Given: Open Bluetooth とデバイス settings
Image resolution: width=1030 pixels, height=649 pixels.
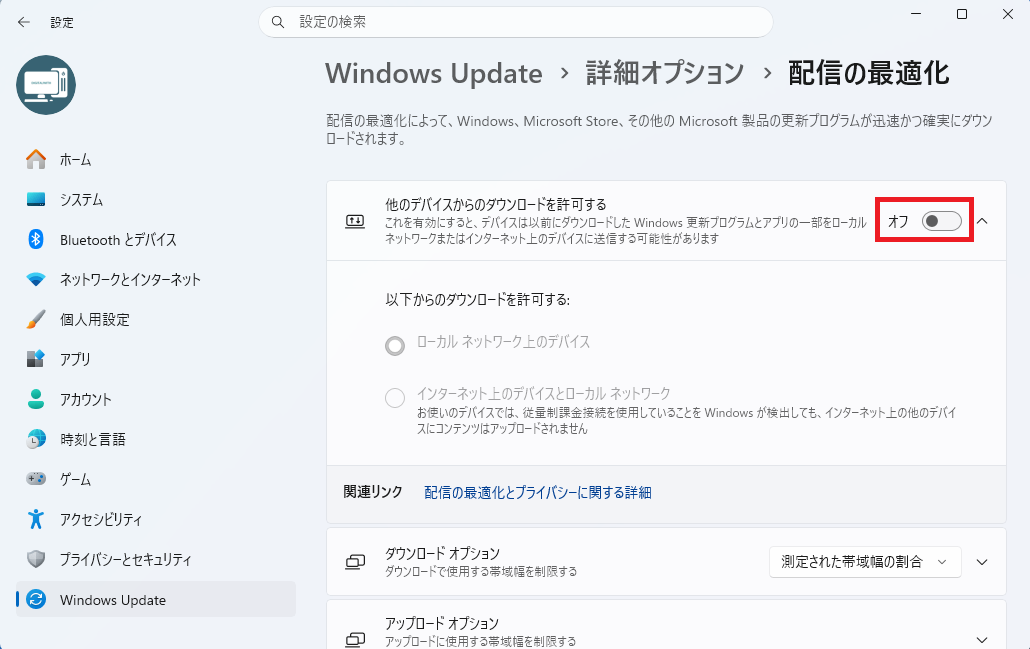Looking at the screenshot, I should click(156, 240).
